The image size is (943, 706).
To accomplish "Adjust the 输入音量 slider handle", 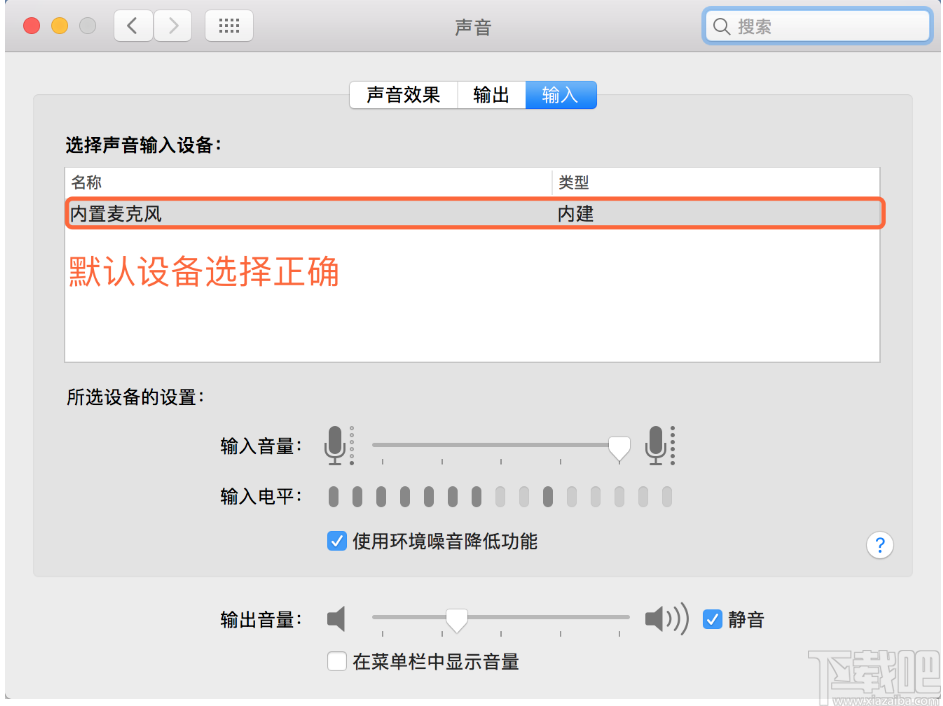I will click(x=619, y=449).
